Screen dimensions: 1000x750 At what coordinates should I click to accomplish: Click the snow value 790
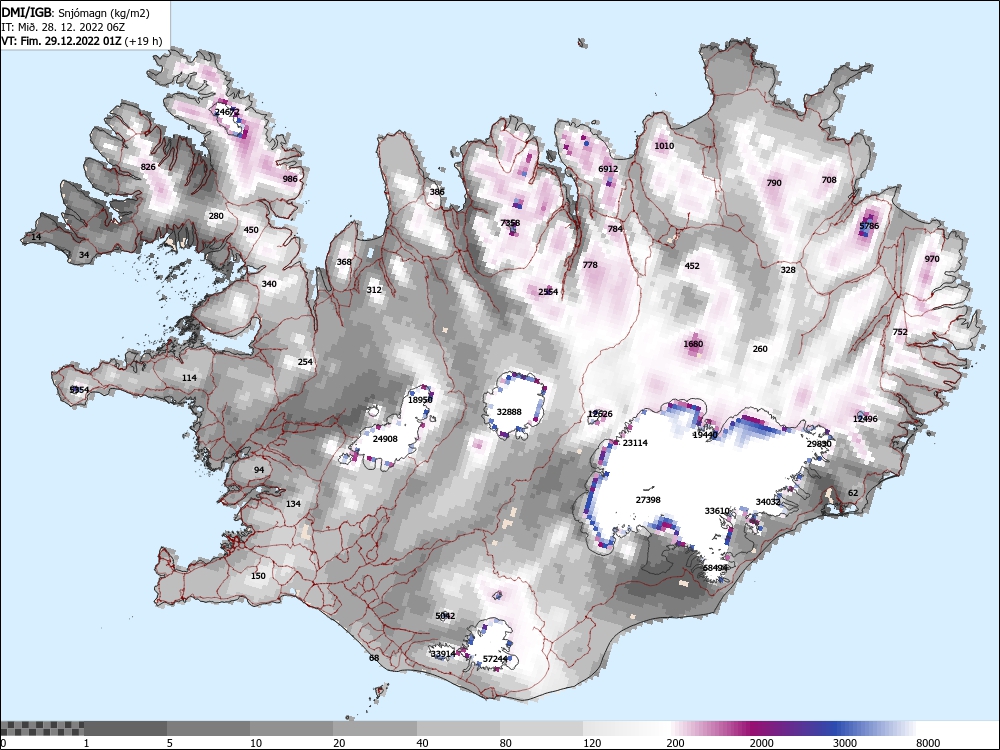(x=774, y=183)
